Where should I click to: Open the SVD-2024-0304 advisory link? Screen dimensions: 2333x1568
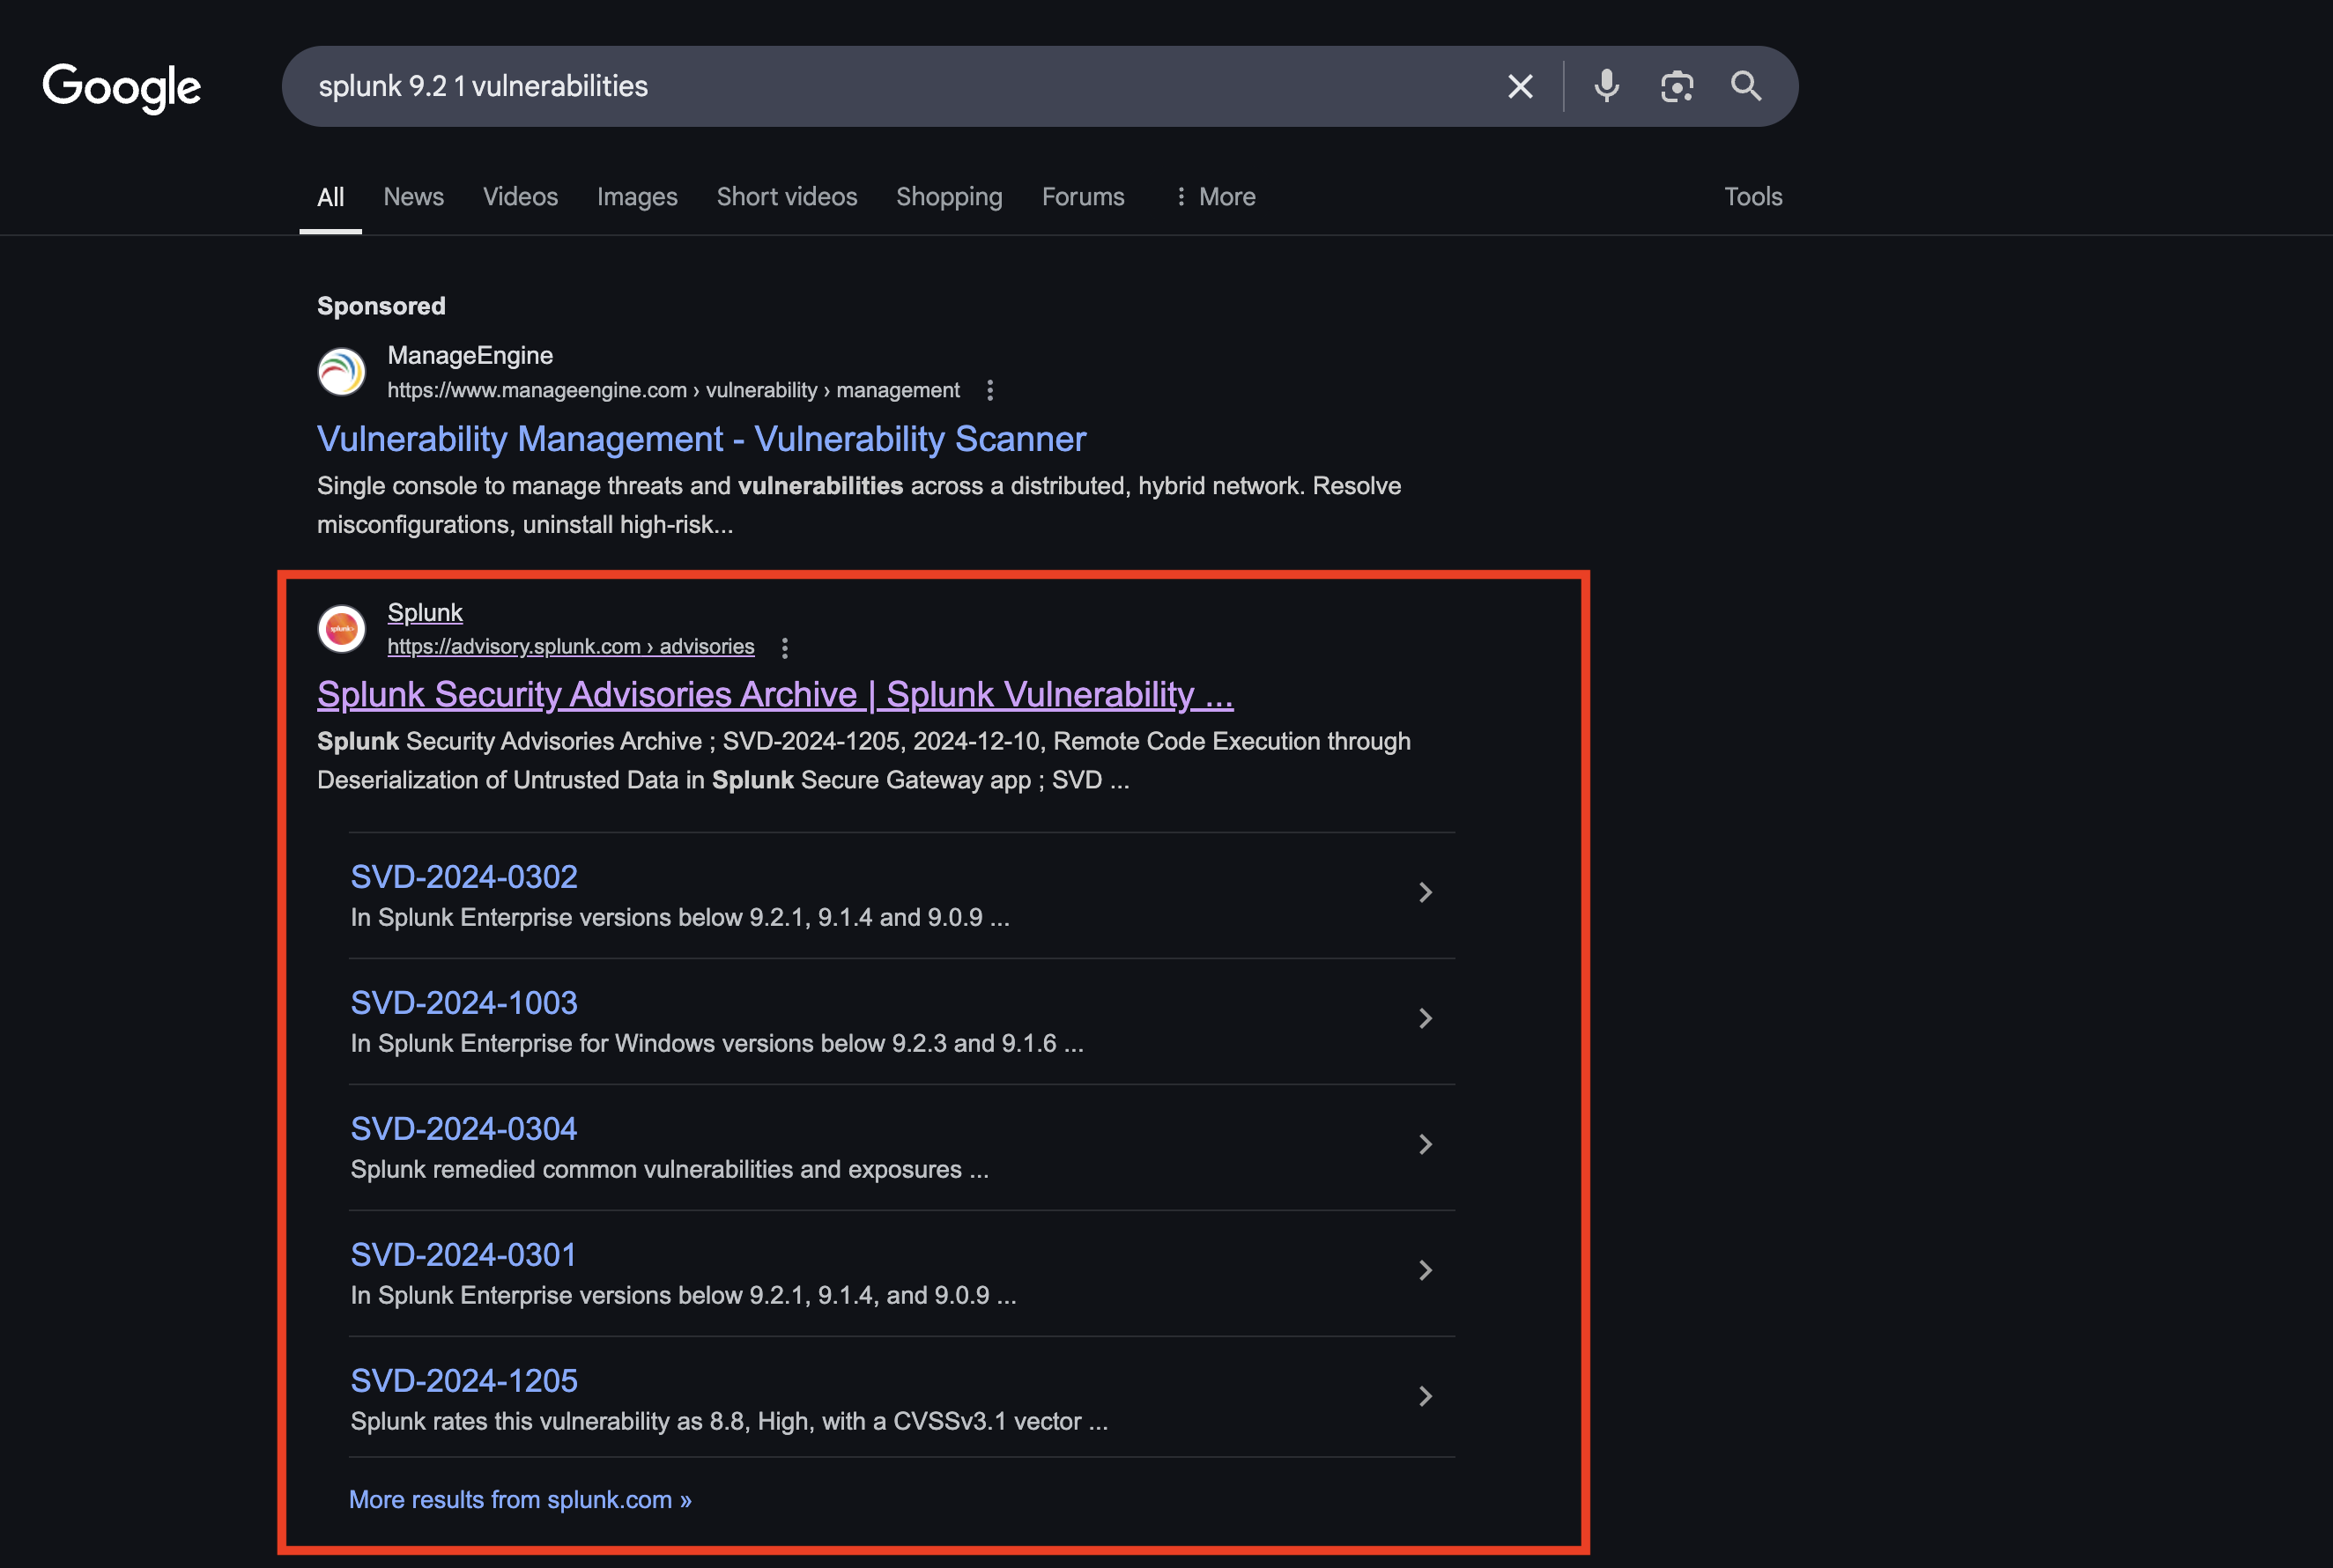(x=464, y=1129)
